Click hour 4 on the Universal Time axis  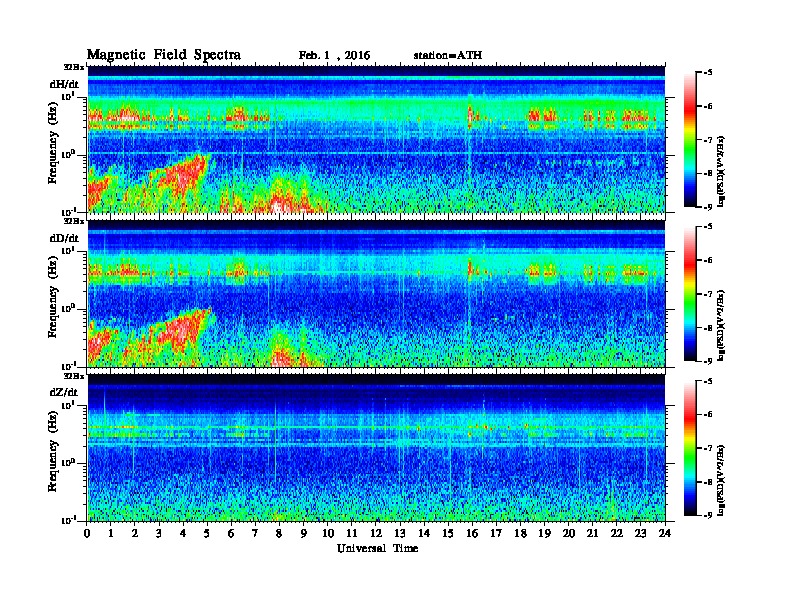183,533
